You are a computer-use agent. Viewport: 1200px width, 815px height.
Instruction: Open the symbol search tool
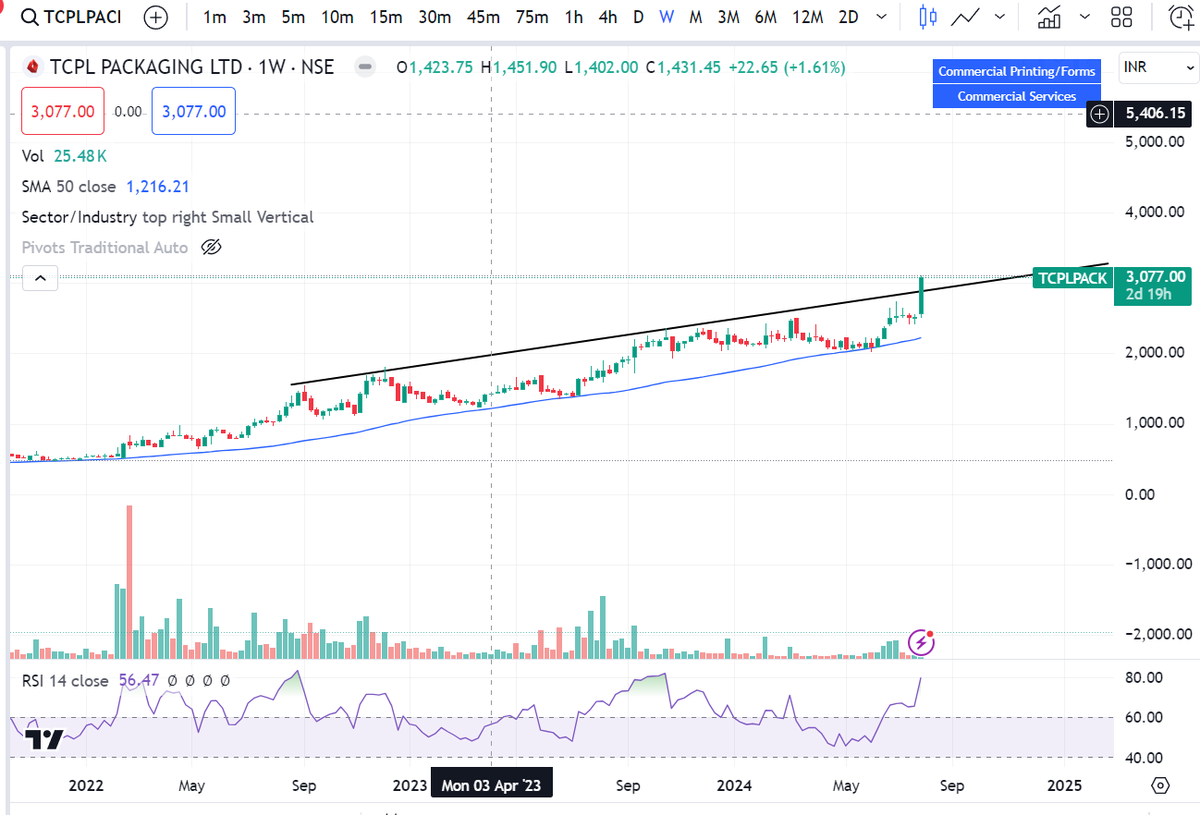click(30, 17)
